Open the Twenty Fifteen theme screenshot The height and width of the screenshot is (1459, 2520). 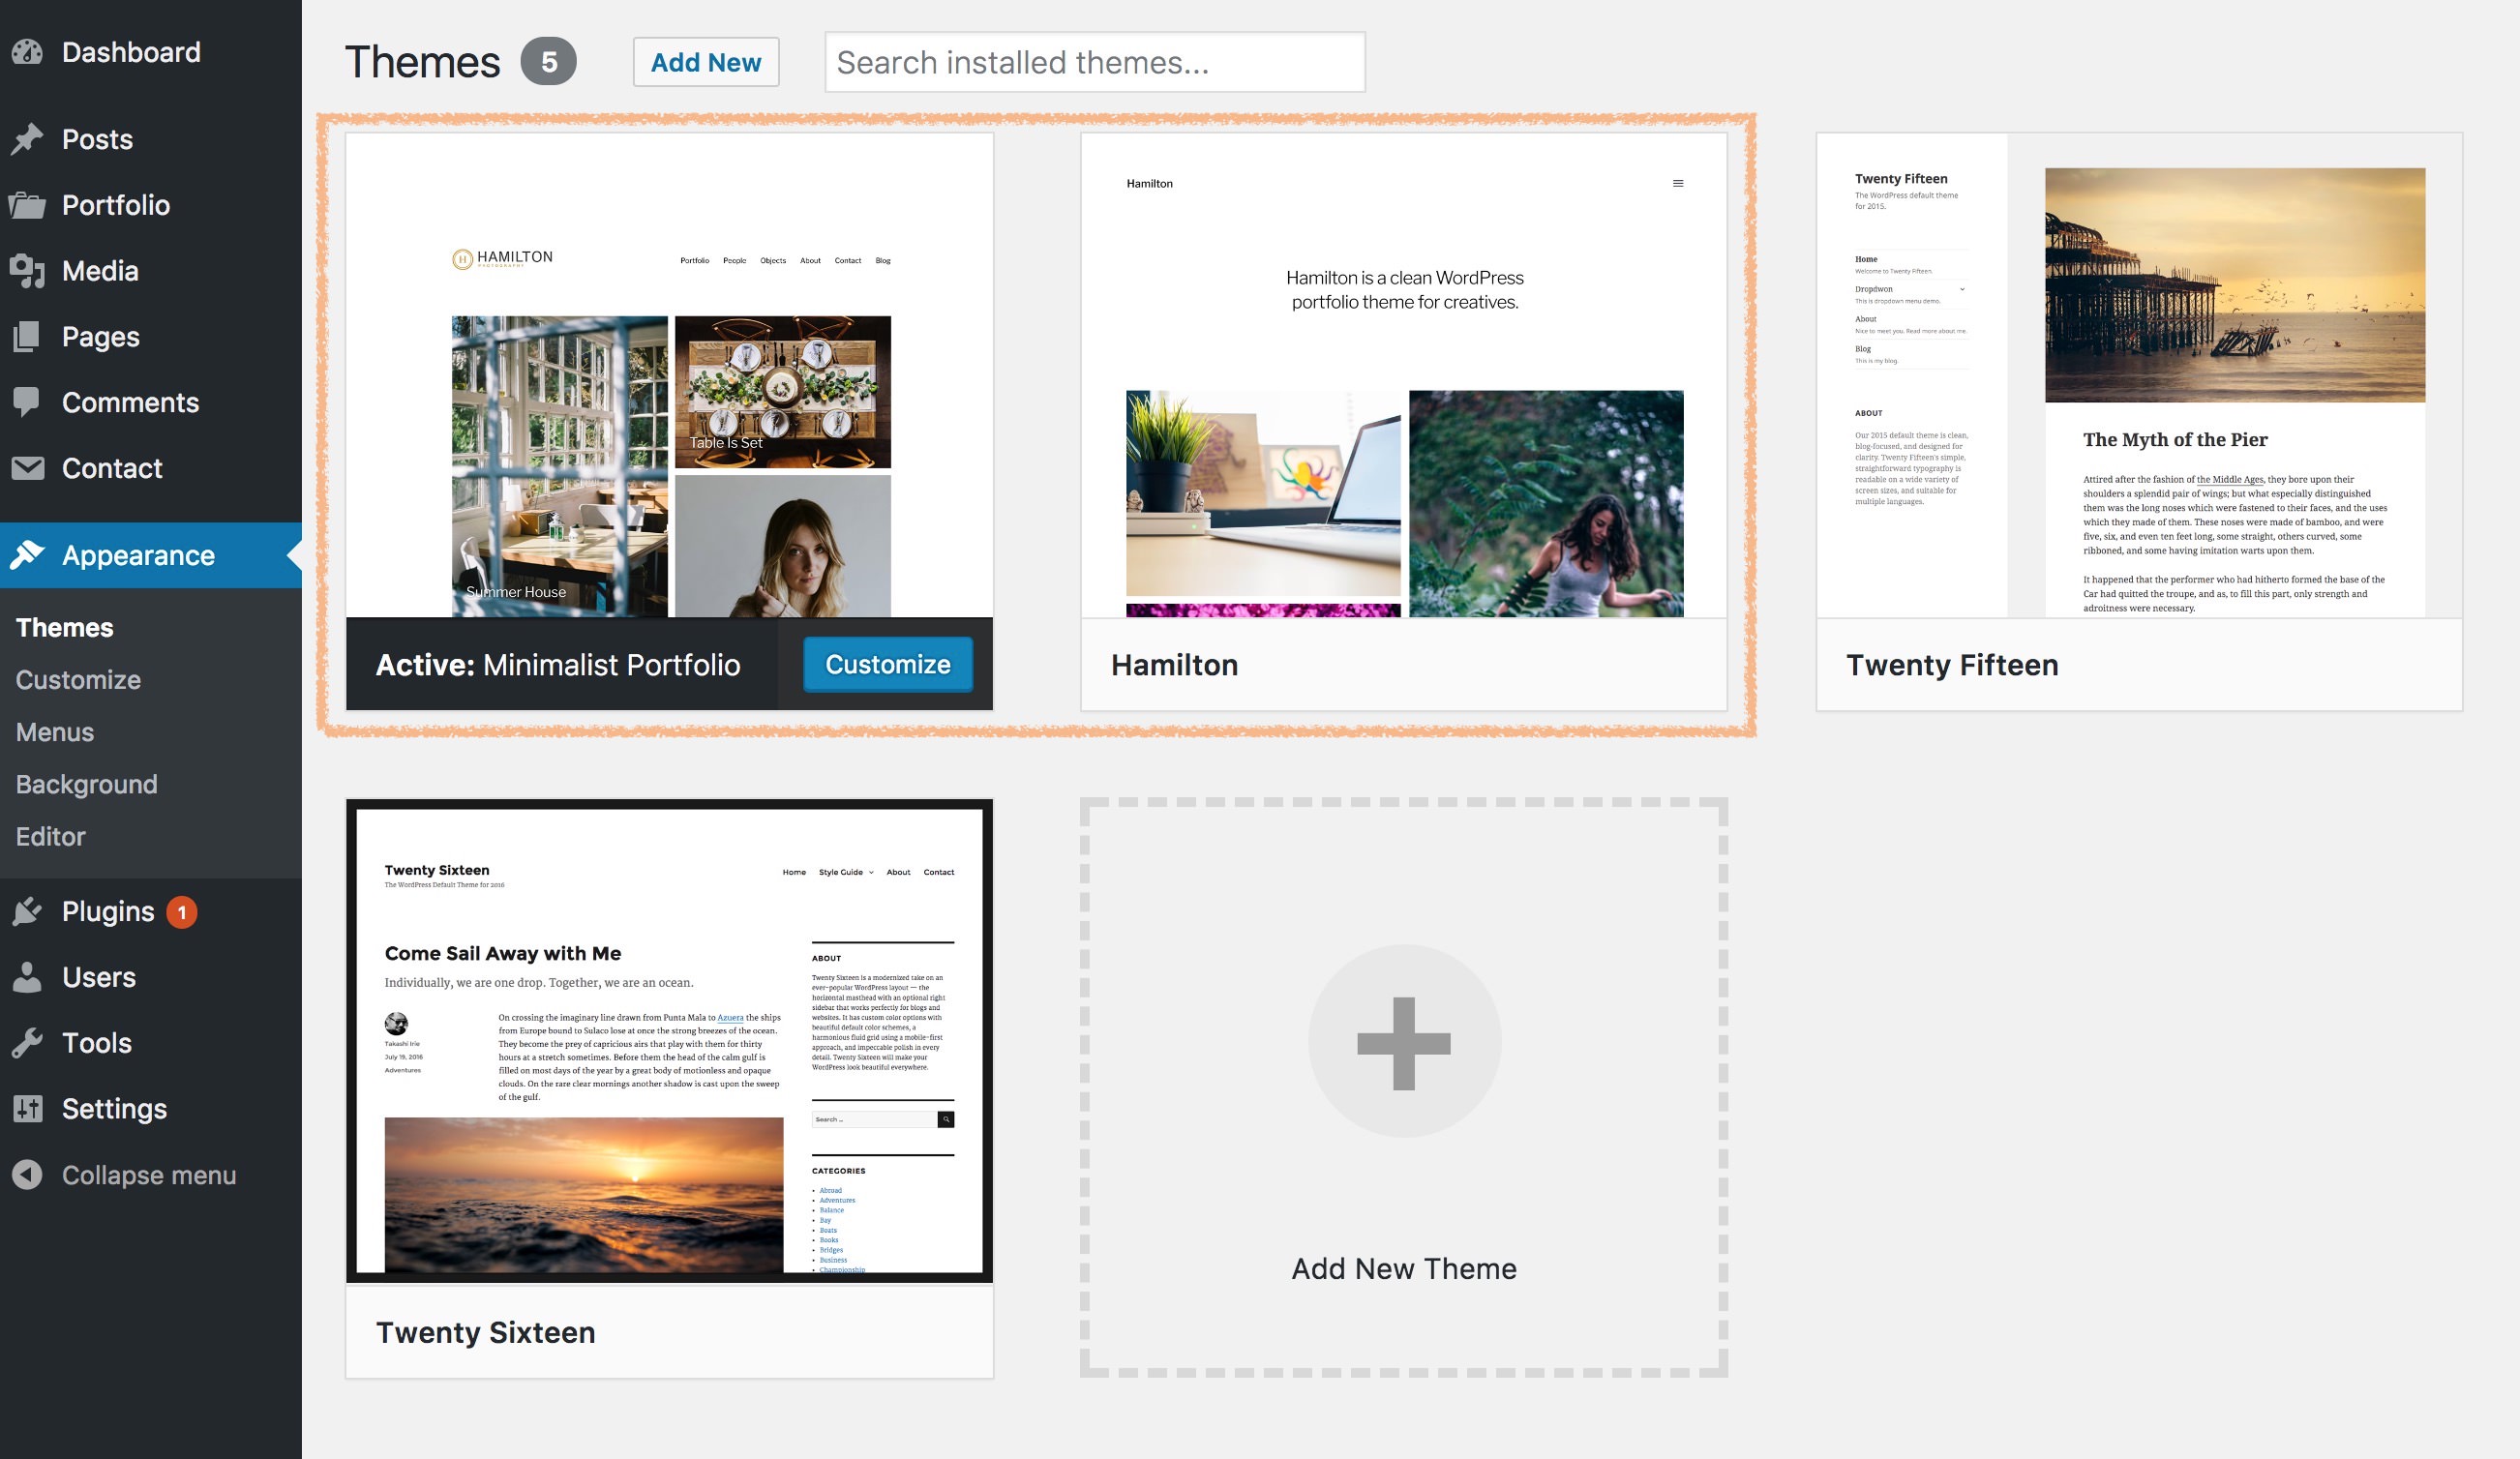click(x=2139, y=375)
